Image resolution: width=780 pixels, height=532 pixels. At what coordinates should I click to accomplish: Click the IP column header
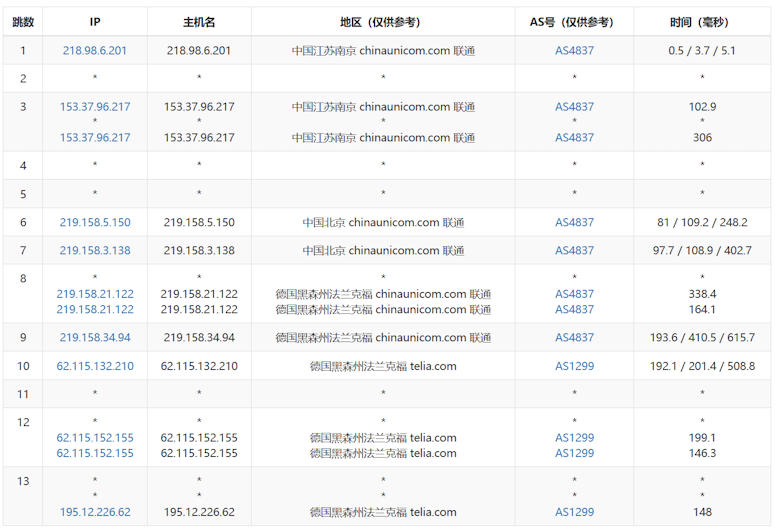pyautogui.click(x=95, y=21)
